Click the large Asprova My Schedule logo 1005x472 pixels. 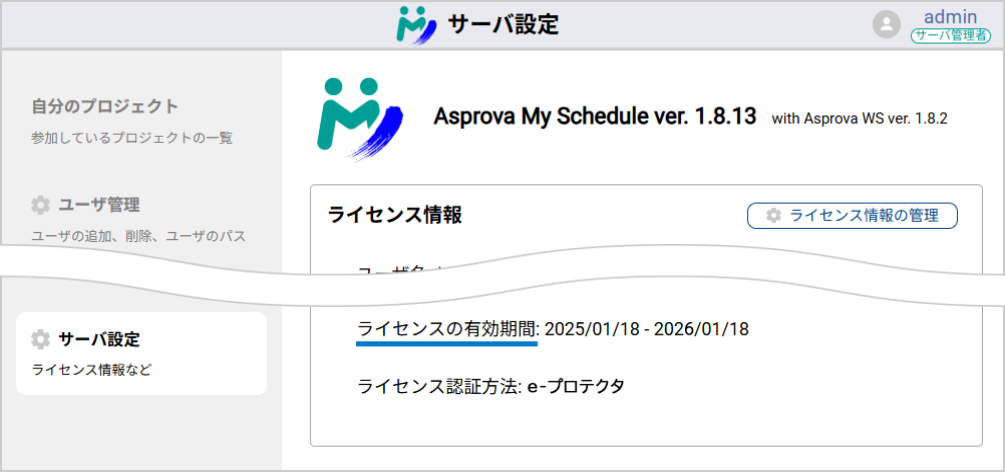tap(361, 119)
